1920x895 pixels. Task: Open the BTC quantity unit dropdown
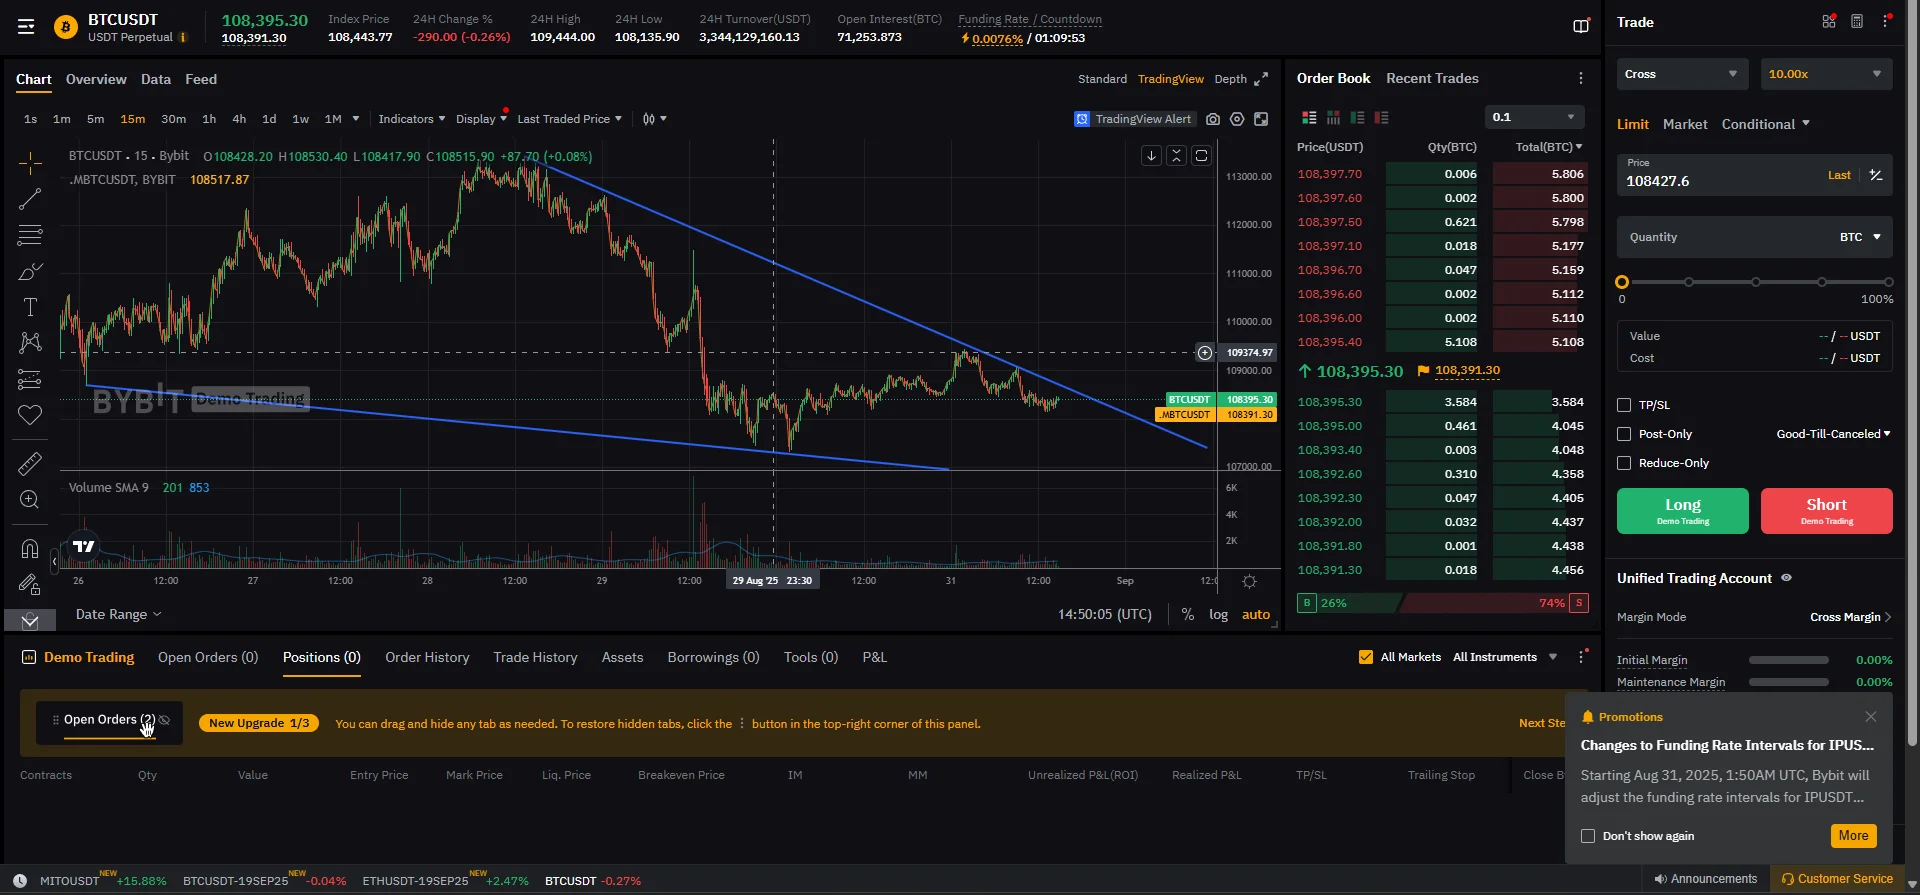pyautogui.click(x=1861, y=237)
